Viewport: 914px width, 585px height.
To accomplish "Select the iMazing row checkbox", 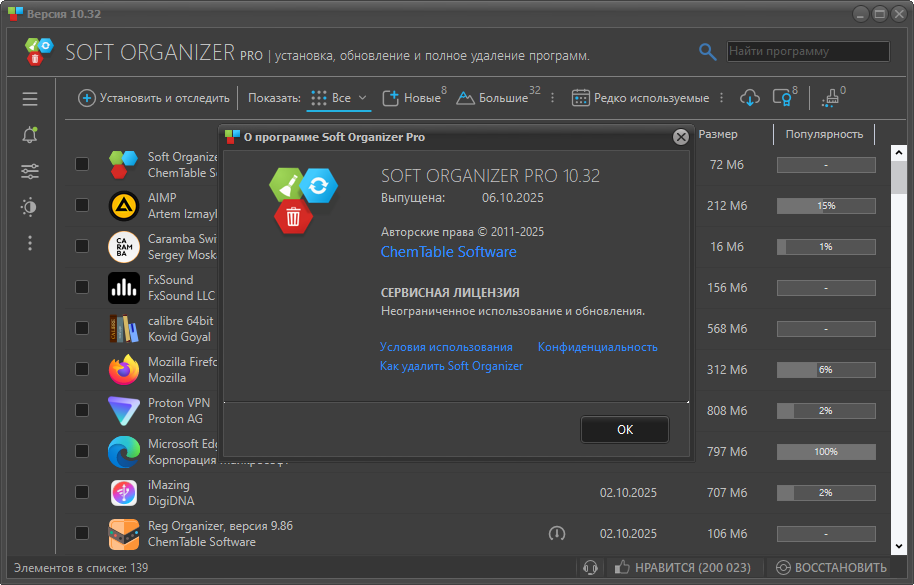I will [x=82, y=492].
